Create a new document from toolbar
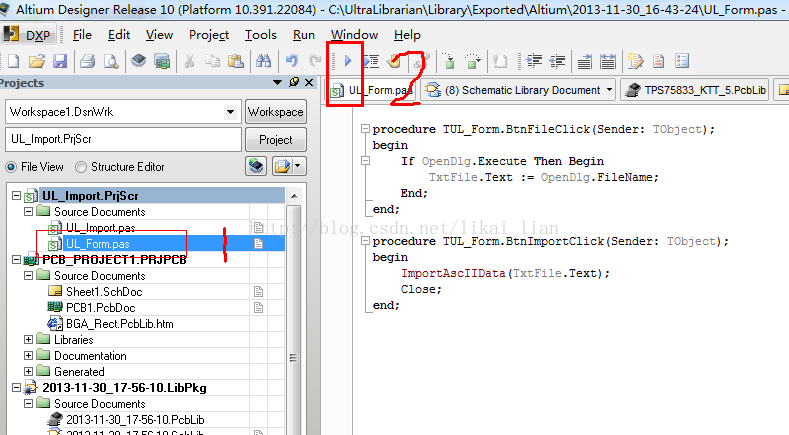Image resolution: width=789 pixels, height=435 pixels. [14, 61]
